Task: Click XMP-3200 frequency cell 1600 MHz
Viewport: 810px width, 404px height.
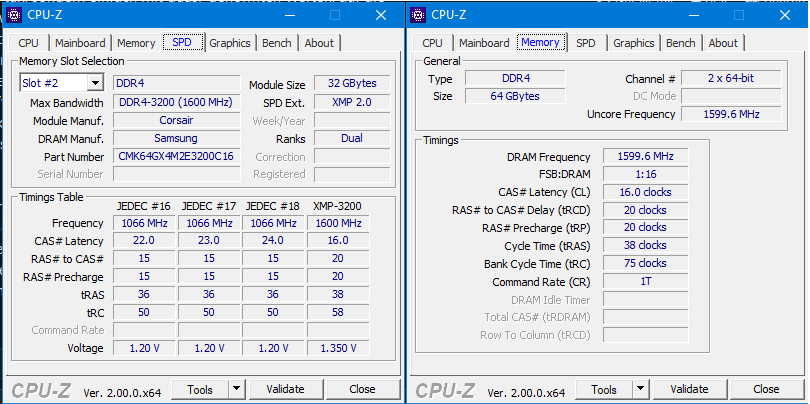Action: pyautogui.click(x=338, y=223)
